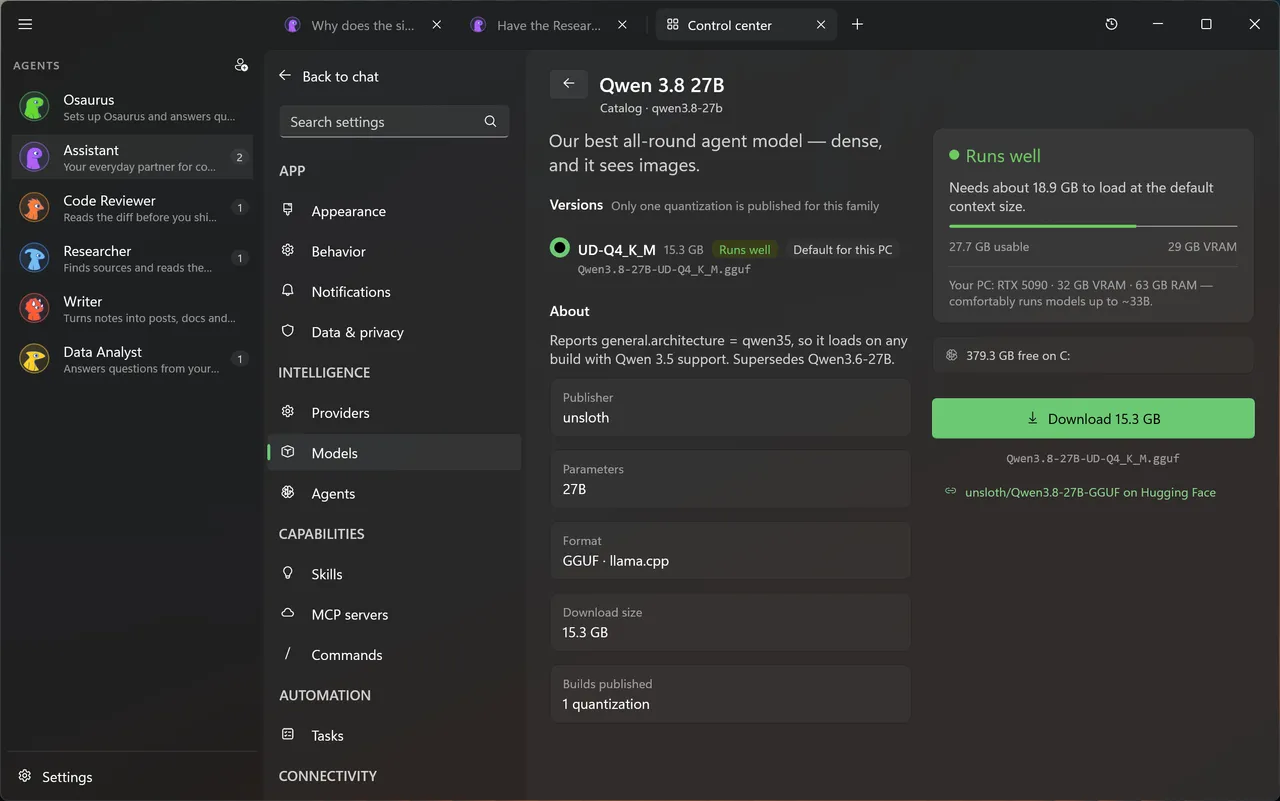Click the Publisher value "unsloth"
The width and height of the screenshot is (1280, 801).
(x=586, y=417)
